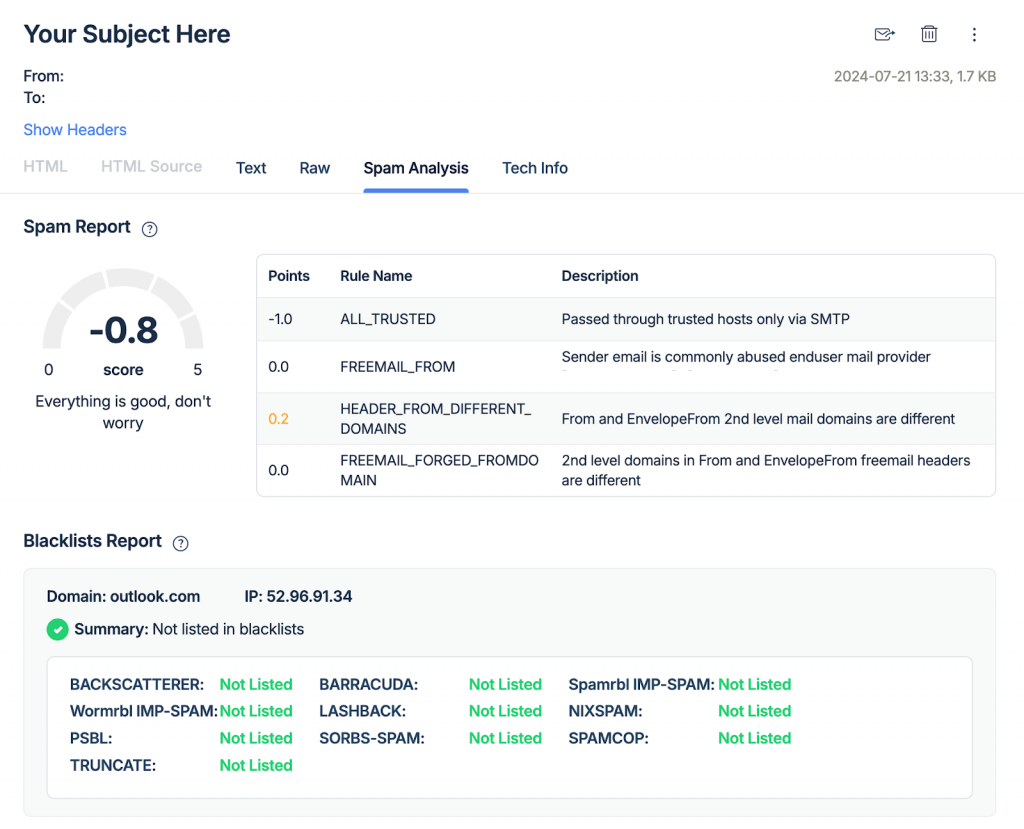Select the Spam Analysis tab
Screen dimensions: 1024x829
tap(415, 169)
